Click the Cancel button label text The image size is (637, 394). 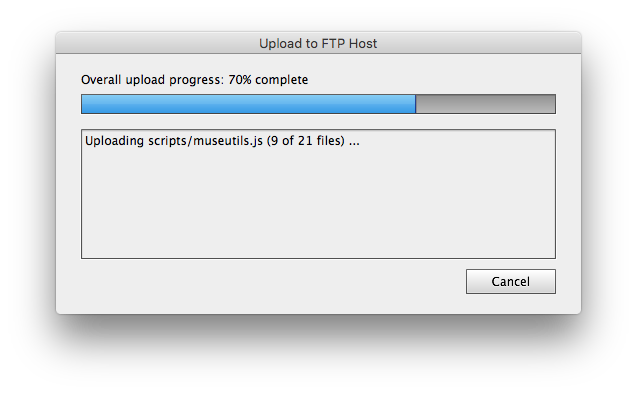[511, 281]
